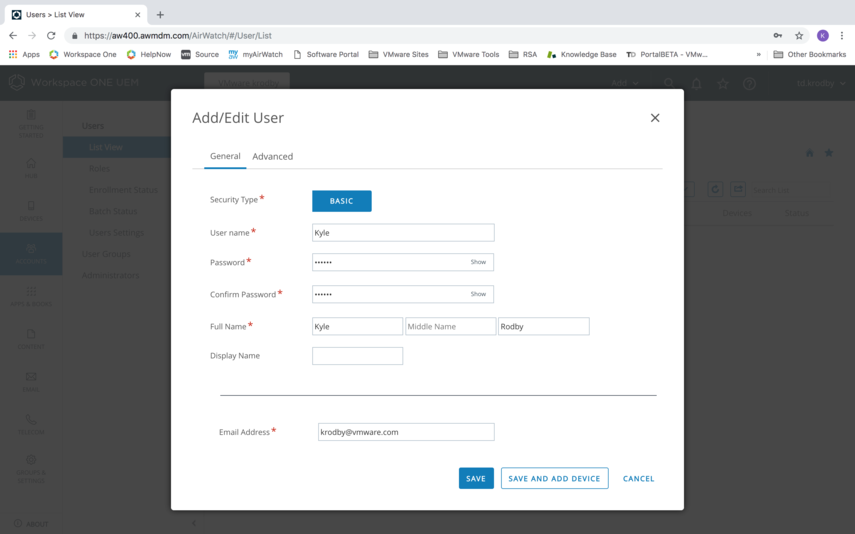The width and height of the screenshot is (855, 534).
Task: Show the Password field contents
Action: (x=478, y=262)
